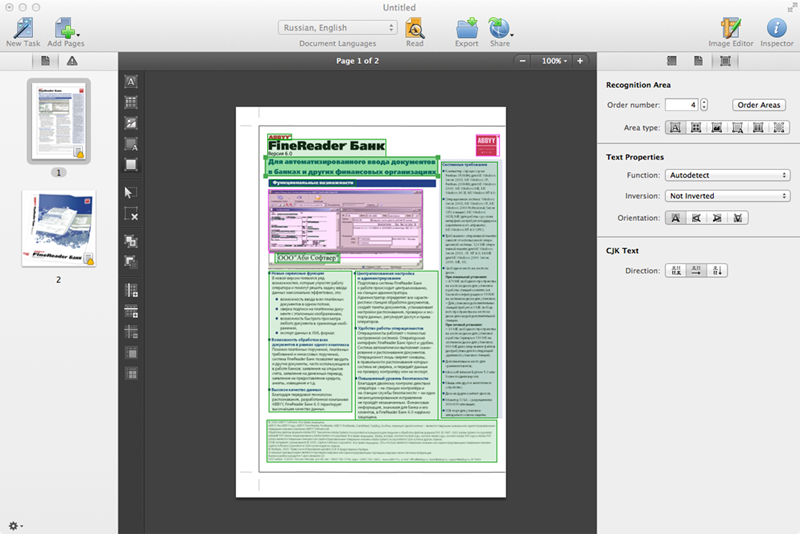Select the Add Area Part tool
800x534 pixels.
point(131,241)
